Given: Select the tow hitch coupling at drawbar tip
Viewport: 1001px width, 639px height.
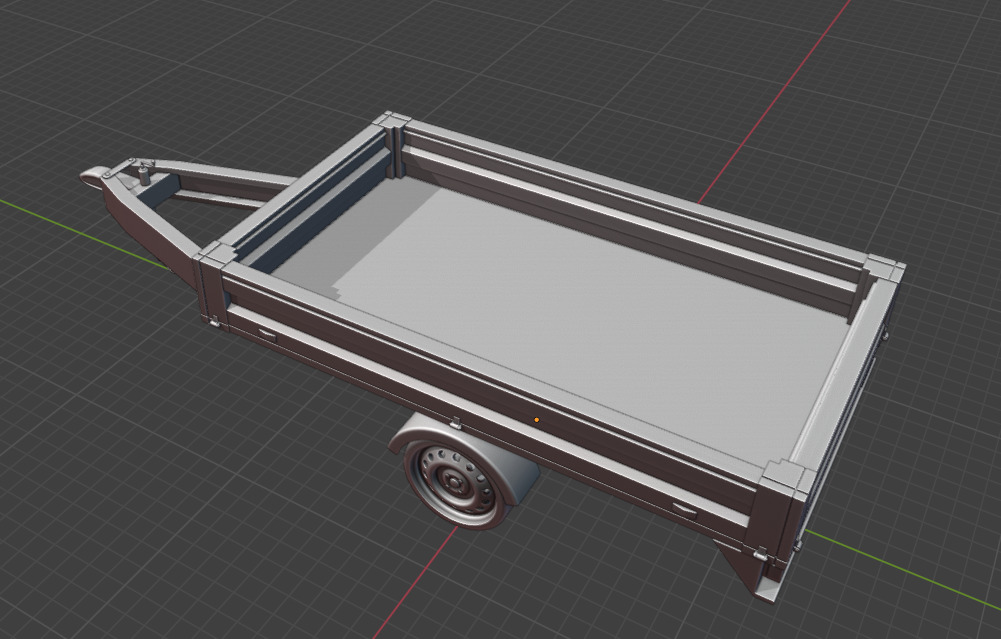Looking at the screenshot, I should click(94, 176).
